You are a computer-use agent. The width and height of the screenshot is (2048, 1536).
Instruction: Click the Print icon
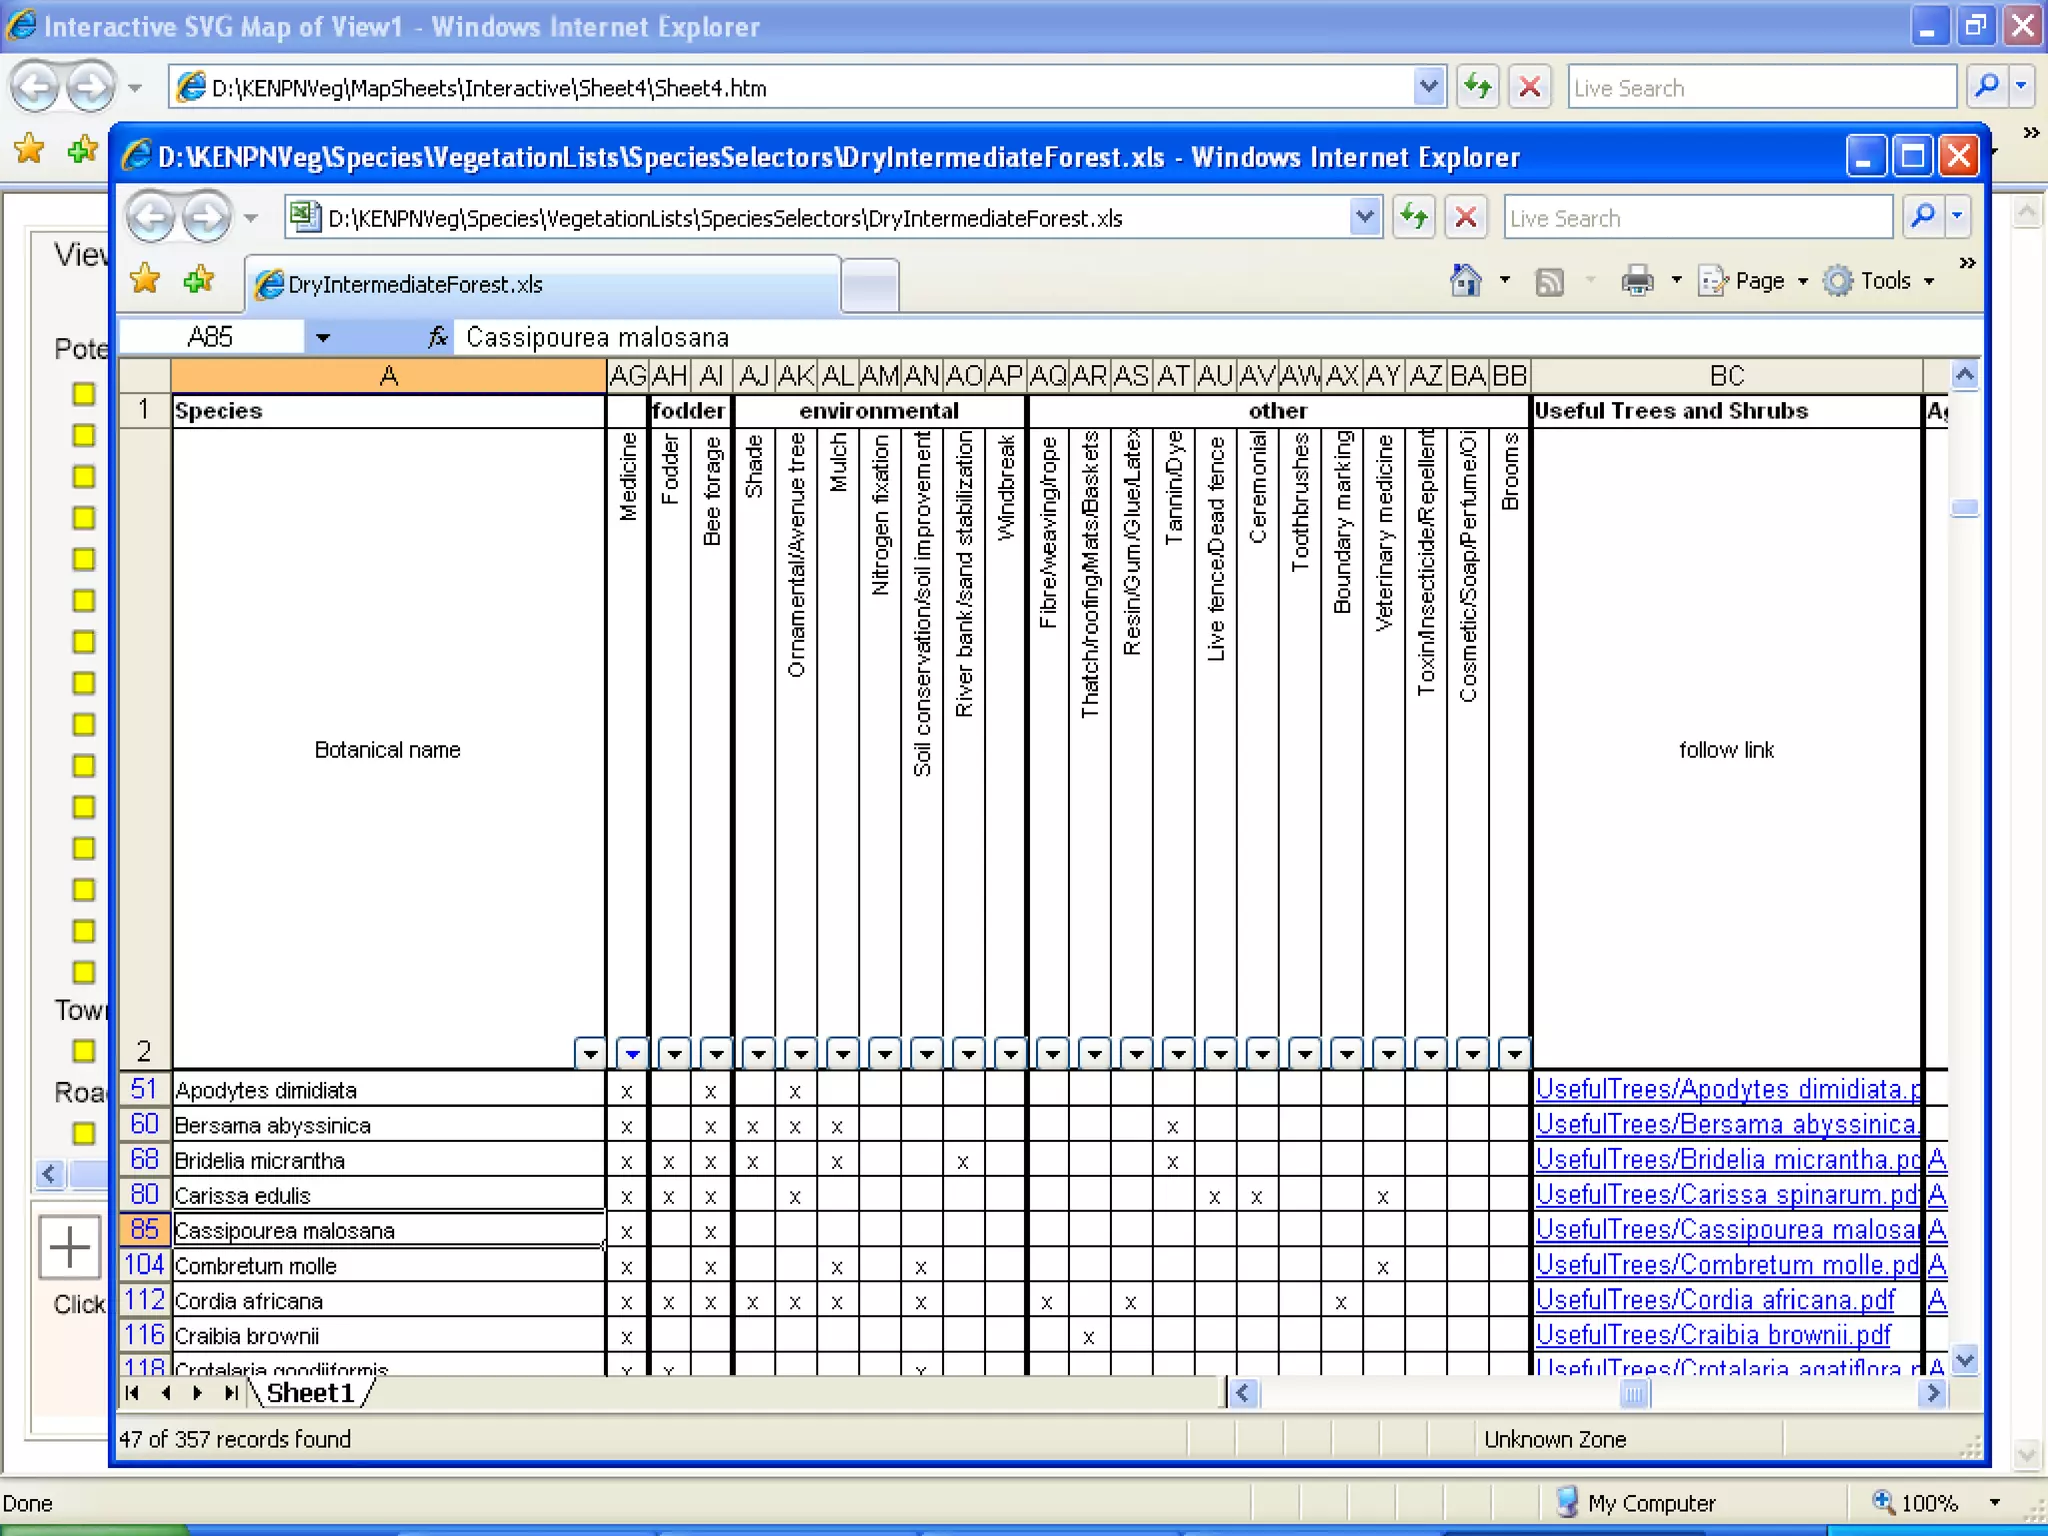point(1637,282)
